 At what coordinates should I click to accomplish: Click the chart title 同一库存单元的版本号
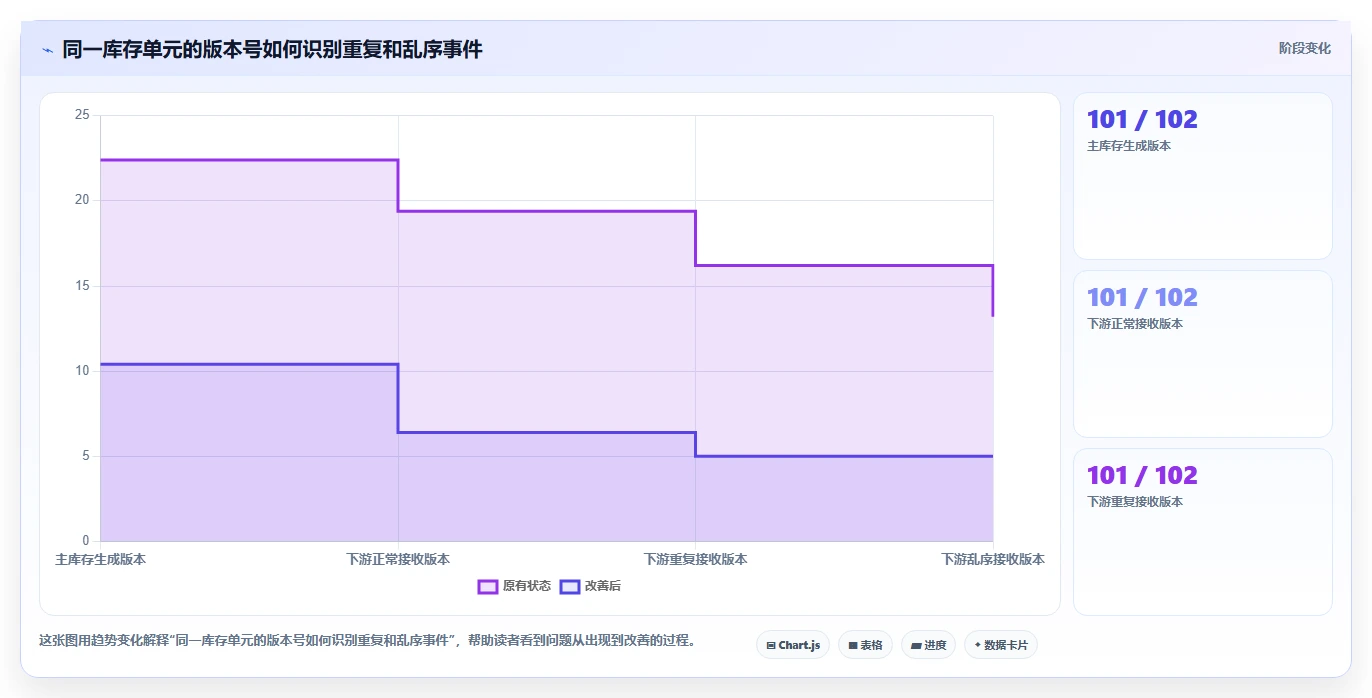[x=272, y=49]
